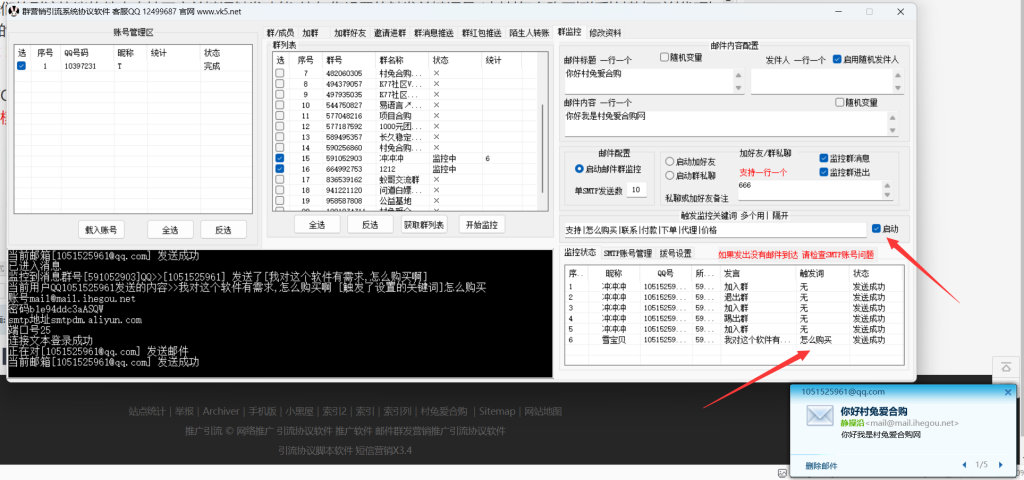Image resolution: width=1024 pixels, height=480 pixels.
Task: Open the SMTP账号管理 tab
Action: click(x=627, y=253)
